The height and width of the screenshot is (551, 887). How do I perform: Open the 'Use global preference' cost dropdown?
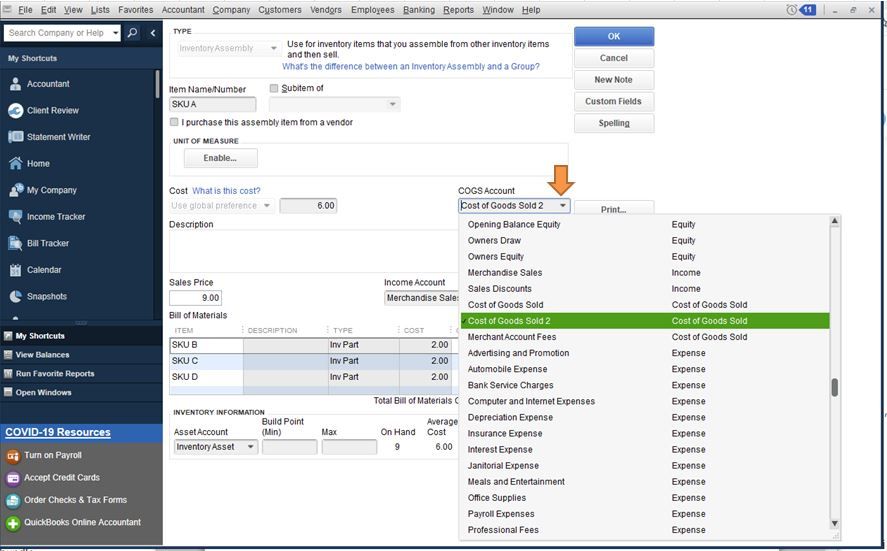[222, 205]
